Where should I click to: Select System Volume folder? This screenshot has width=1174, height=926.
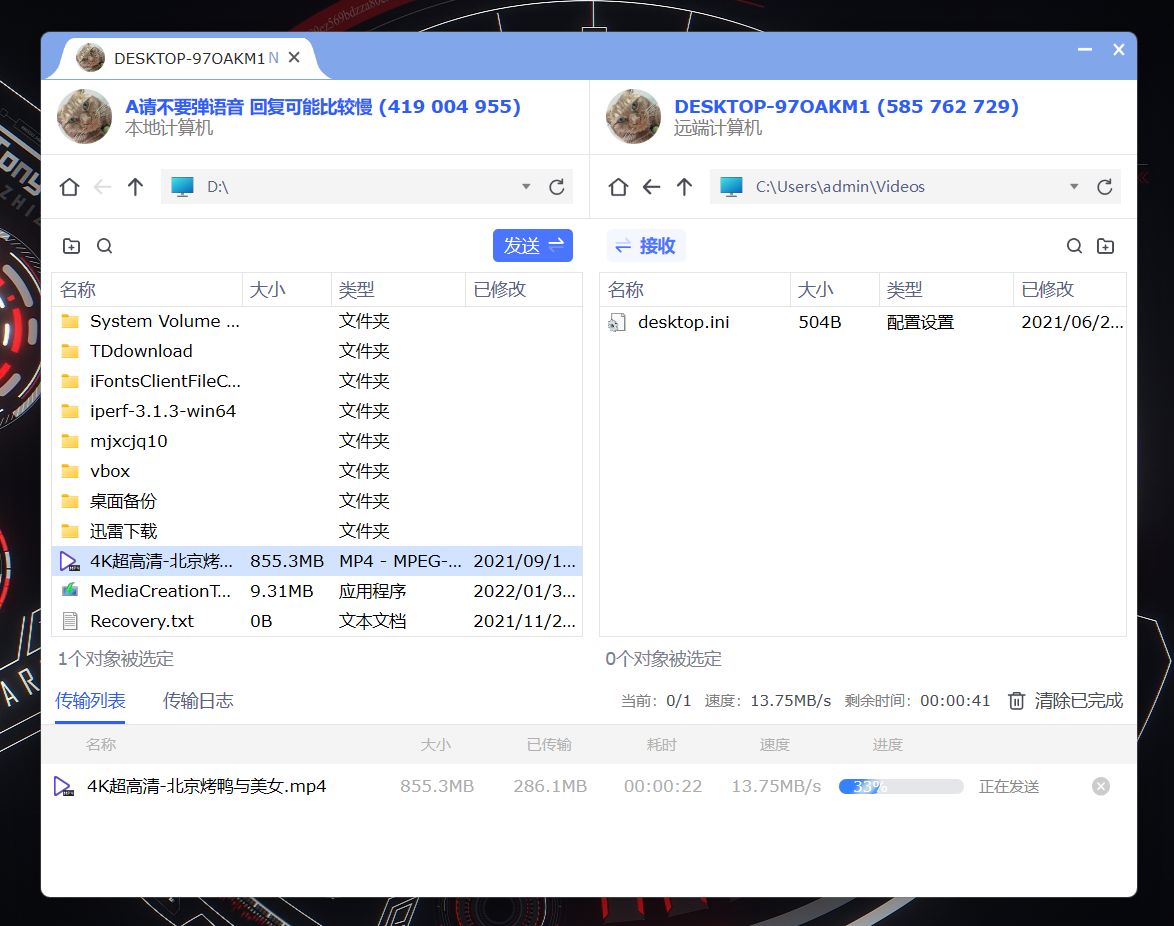click(x=317, y=321)
